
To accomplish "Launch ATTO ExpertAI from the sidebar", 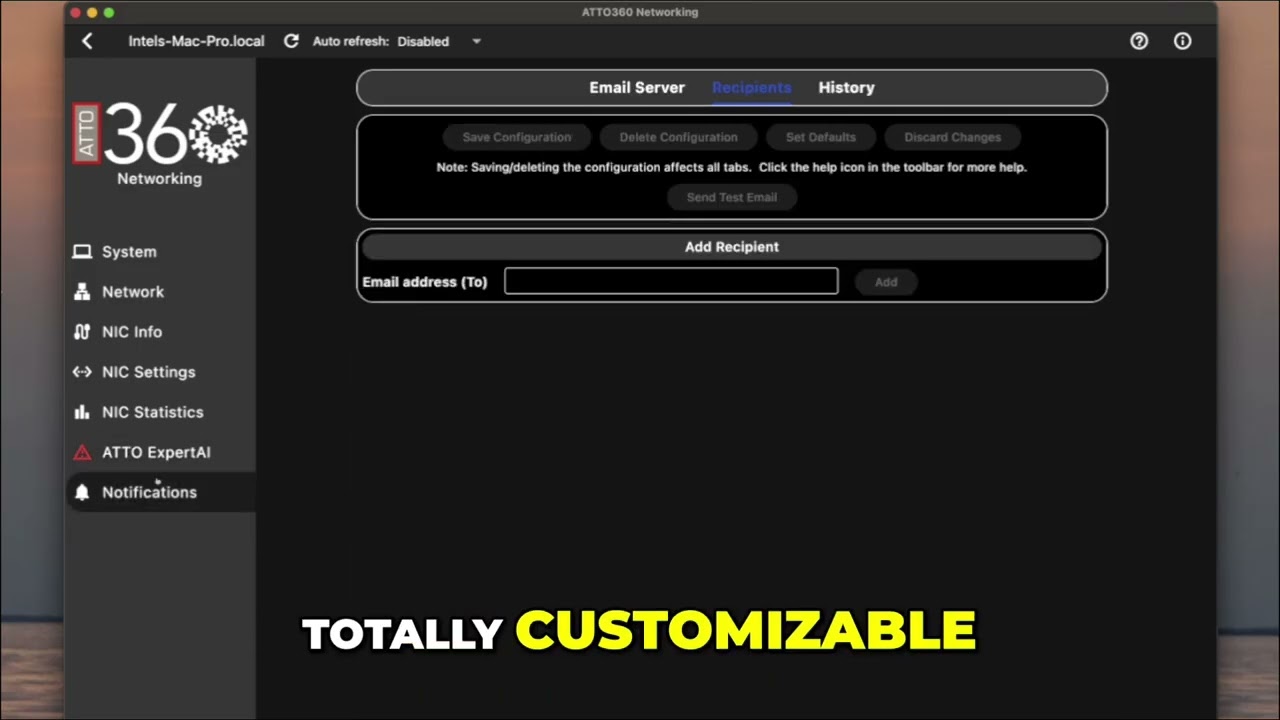I will click(161, 452).
